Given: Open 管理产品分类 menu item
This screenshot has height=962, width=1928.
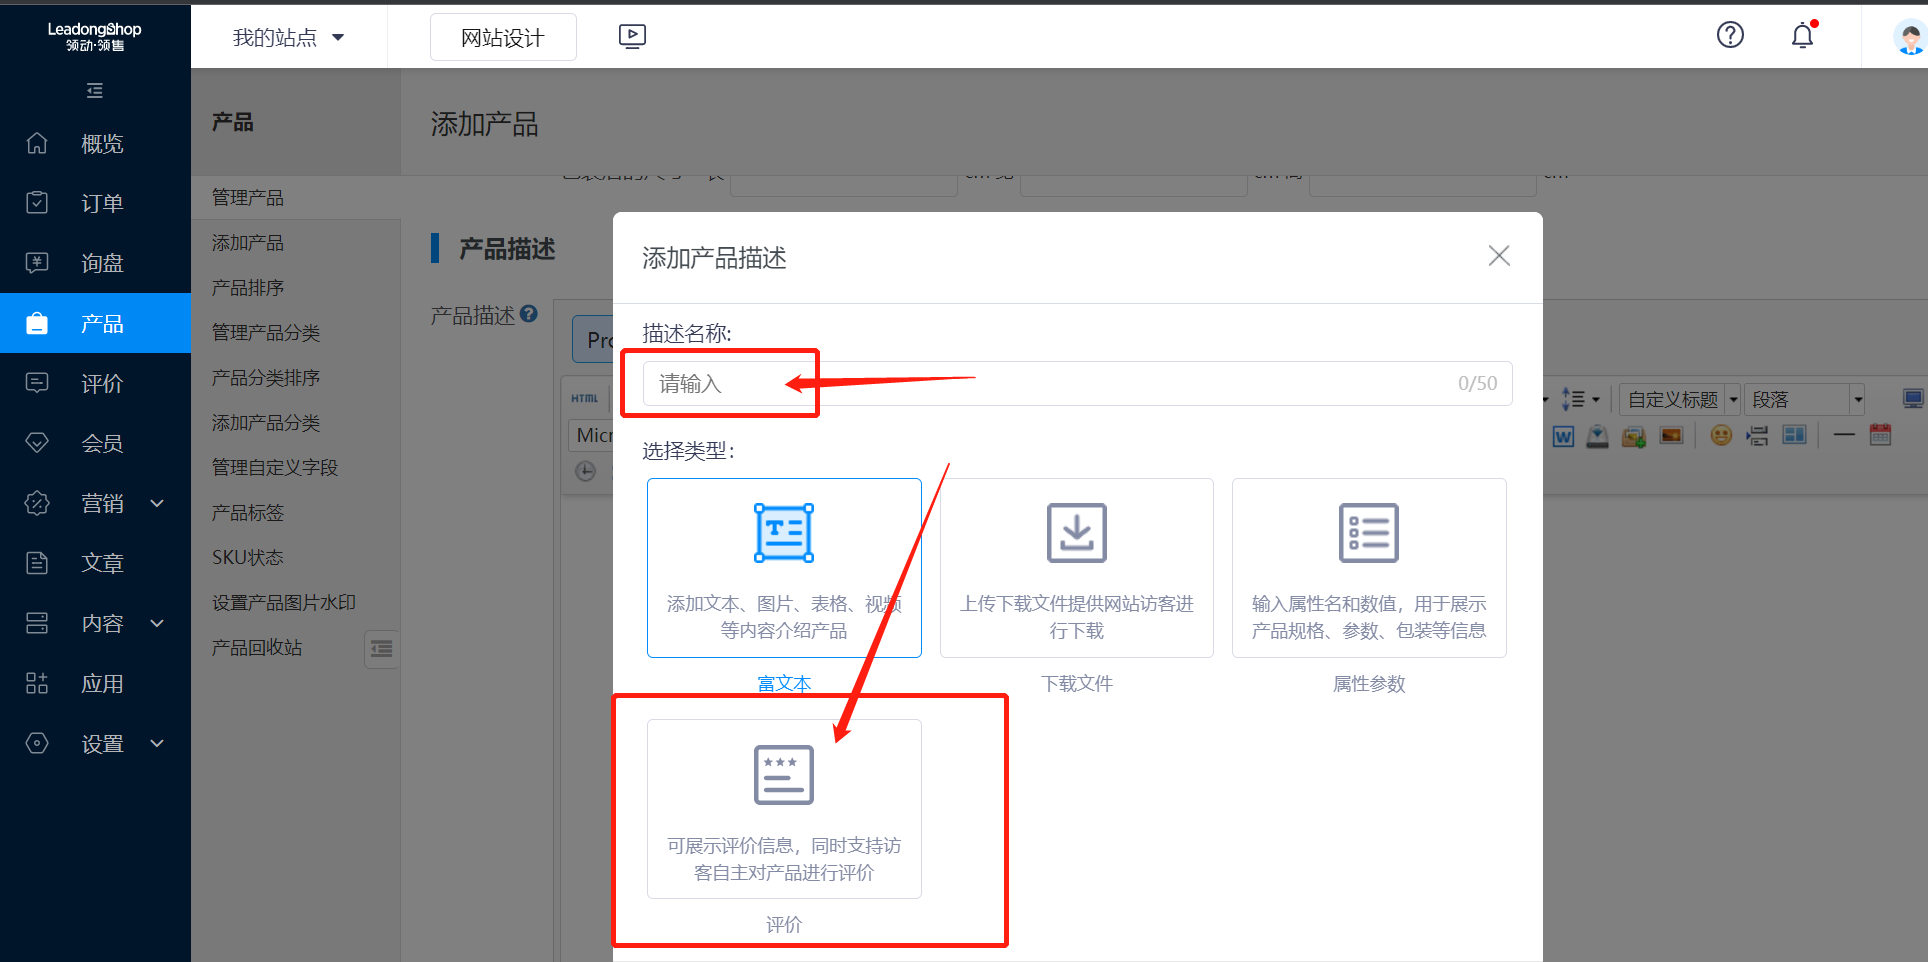Looking at the screenshot, I should pos(266,332).
